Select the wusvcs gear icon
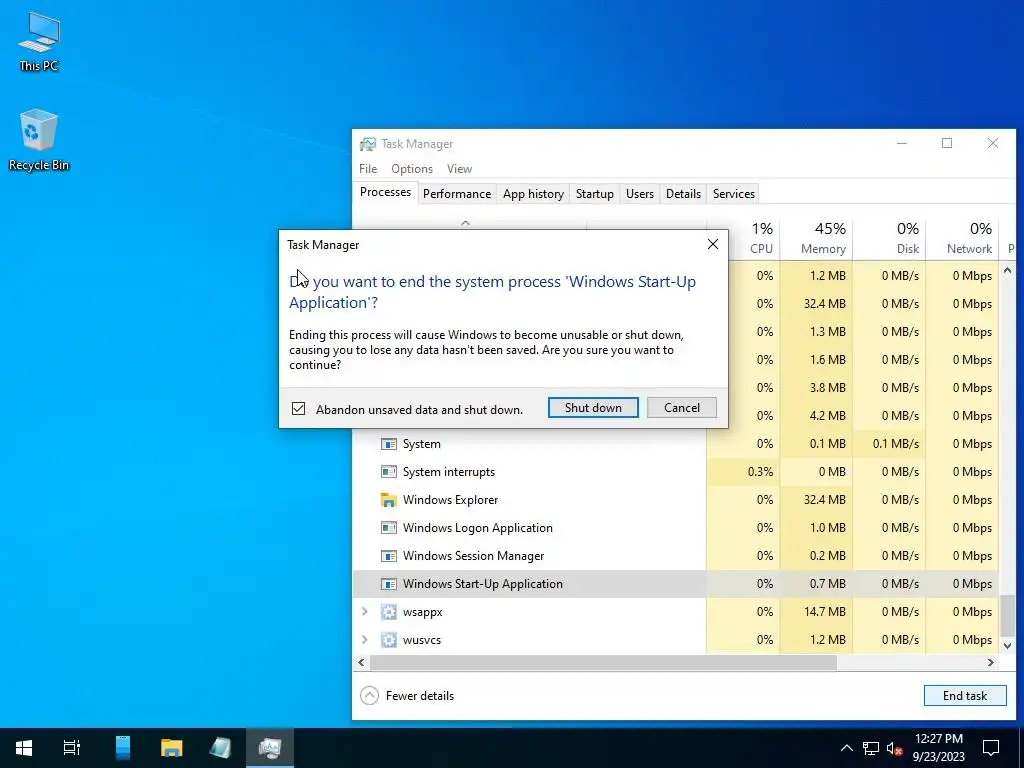This screenshot has height=768, width=1024. 389,640
